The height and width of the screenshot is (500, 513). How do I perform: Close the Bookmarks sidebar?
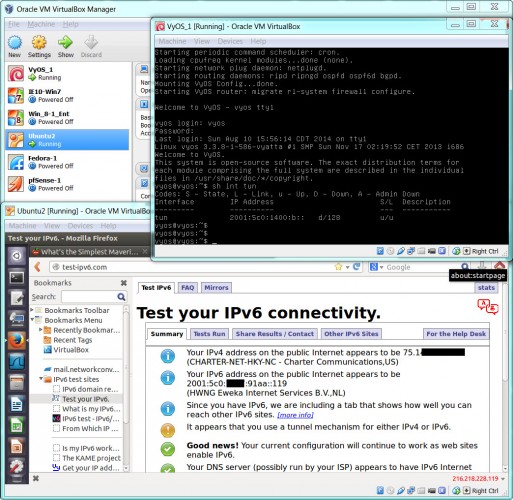124,283
